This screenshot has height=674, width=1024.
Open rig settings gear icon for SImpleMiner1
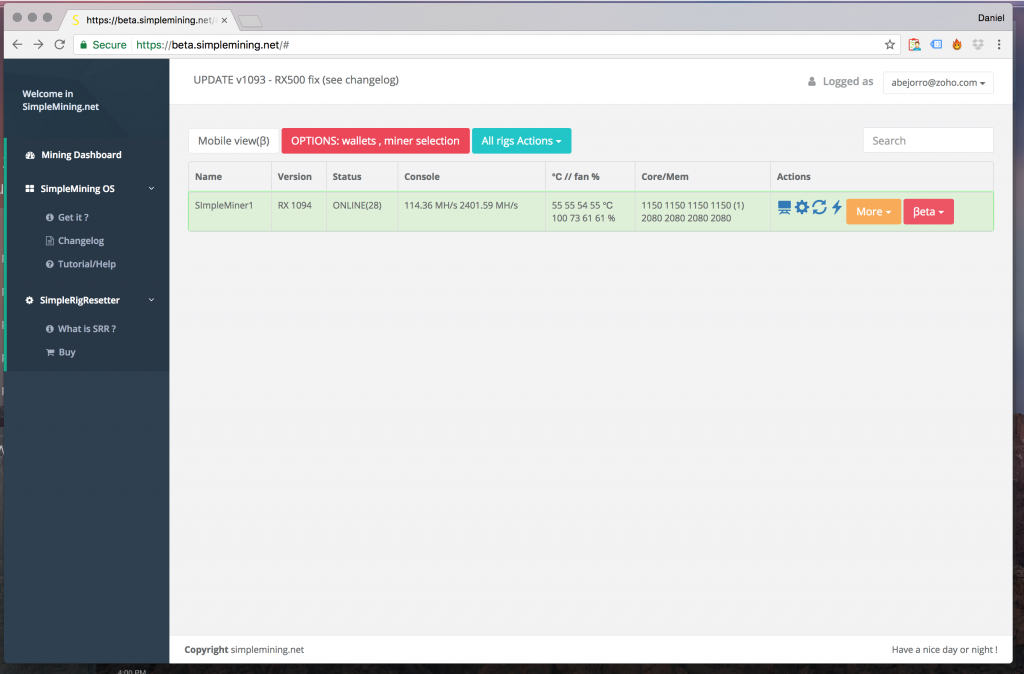tap(802, 207)
